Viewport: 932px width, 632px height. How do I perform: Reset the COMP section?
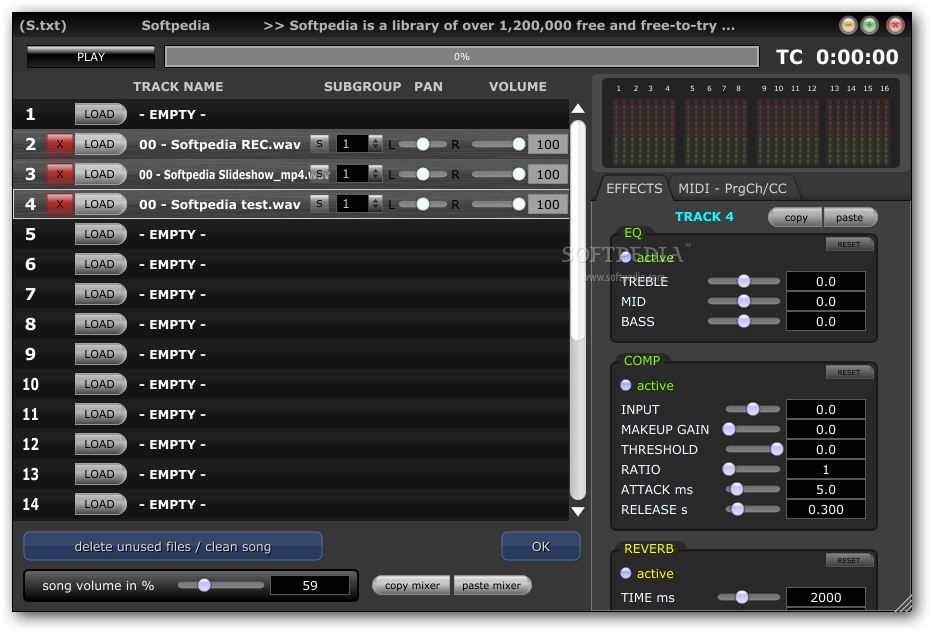coord(849,372)
